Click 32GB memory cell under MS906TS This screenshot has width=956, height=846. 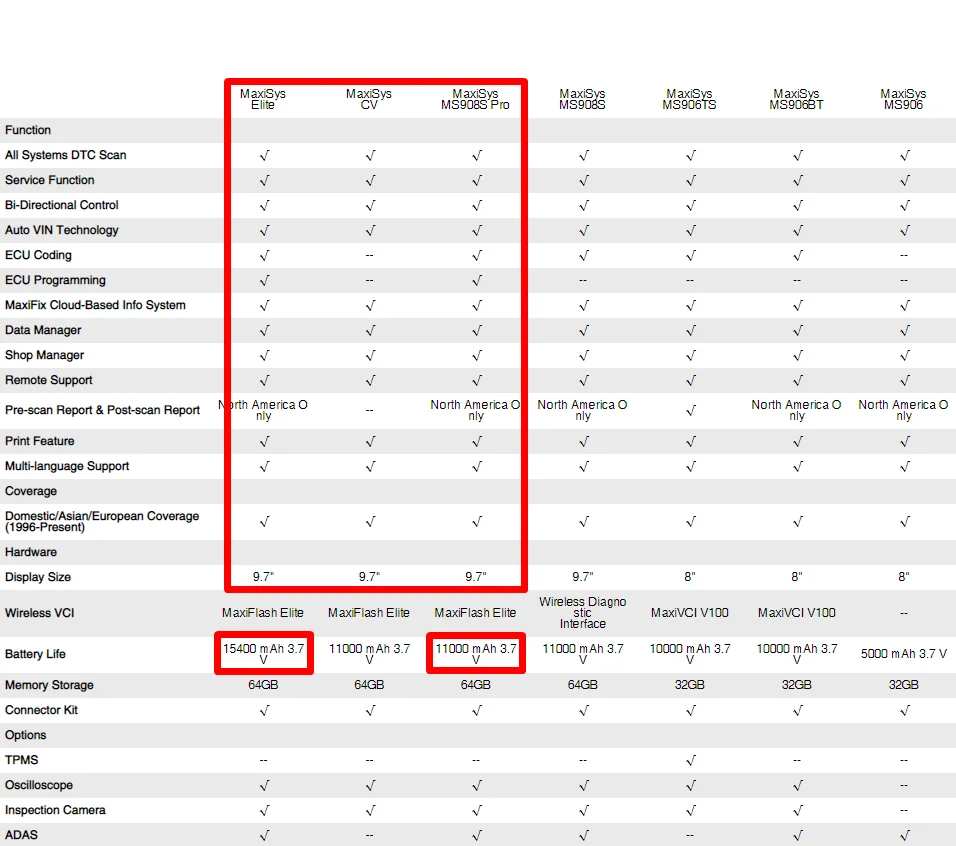point(690,684)
